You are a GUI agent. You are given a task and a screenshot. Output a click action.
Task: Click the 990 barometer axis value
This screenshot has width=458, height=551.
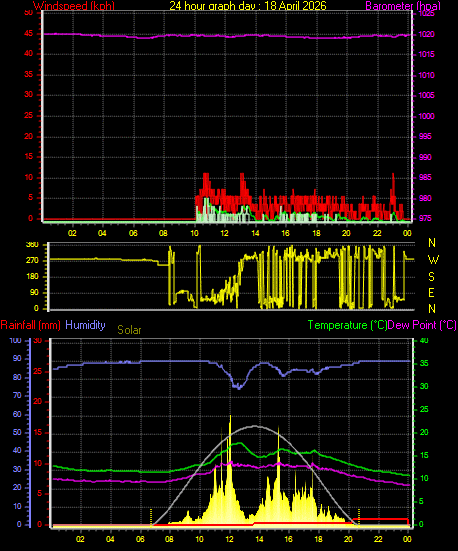click(x=425, y=157)
